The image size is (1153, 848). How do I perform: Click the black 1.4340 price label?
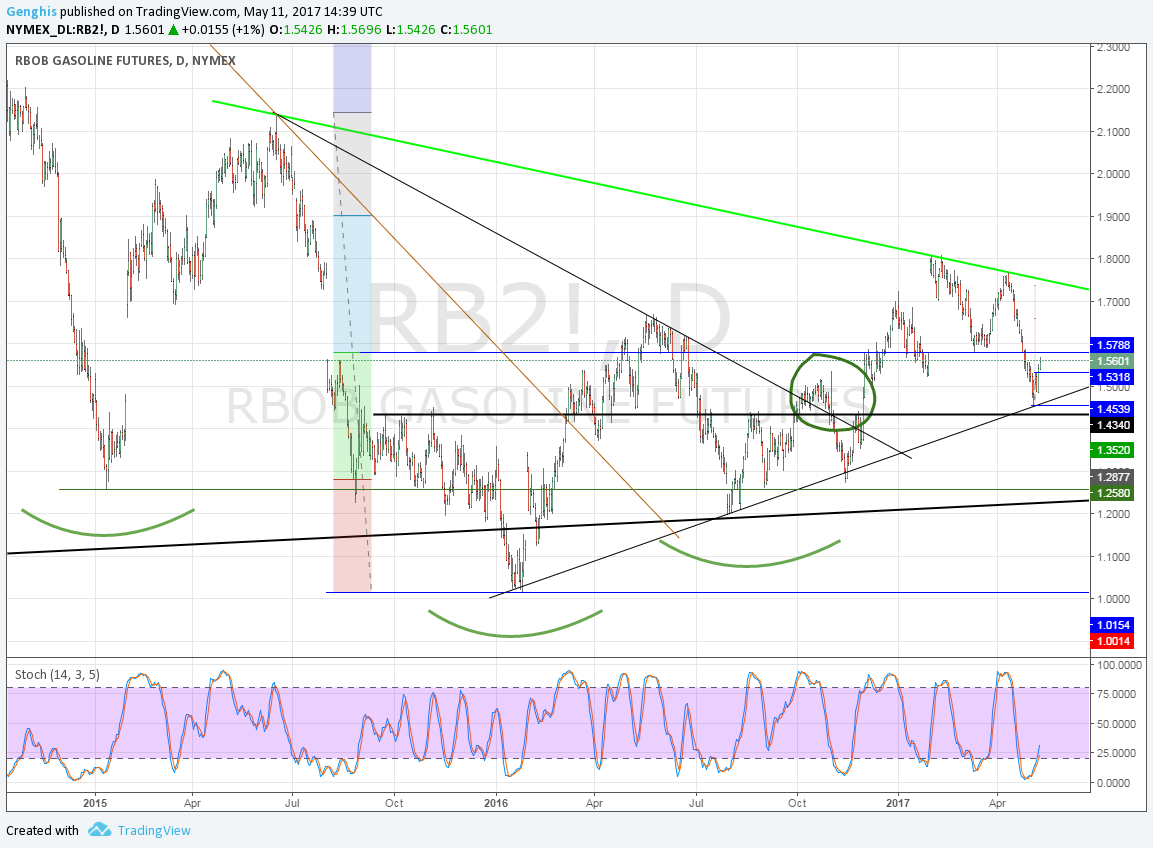(1113, 425)
